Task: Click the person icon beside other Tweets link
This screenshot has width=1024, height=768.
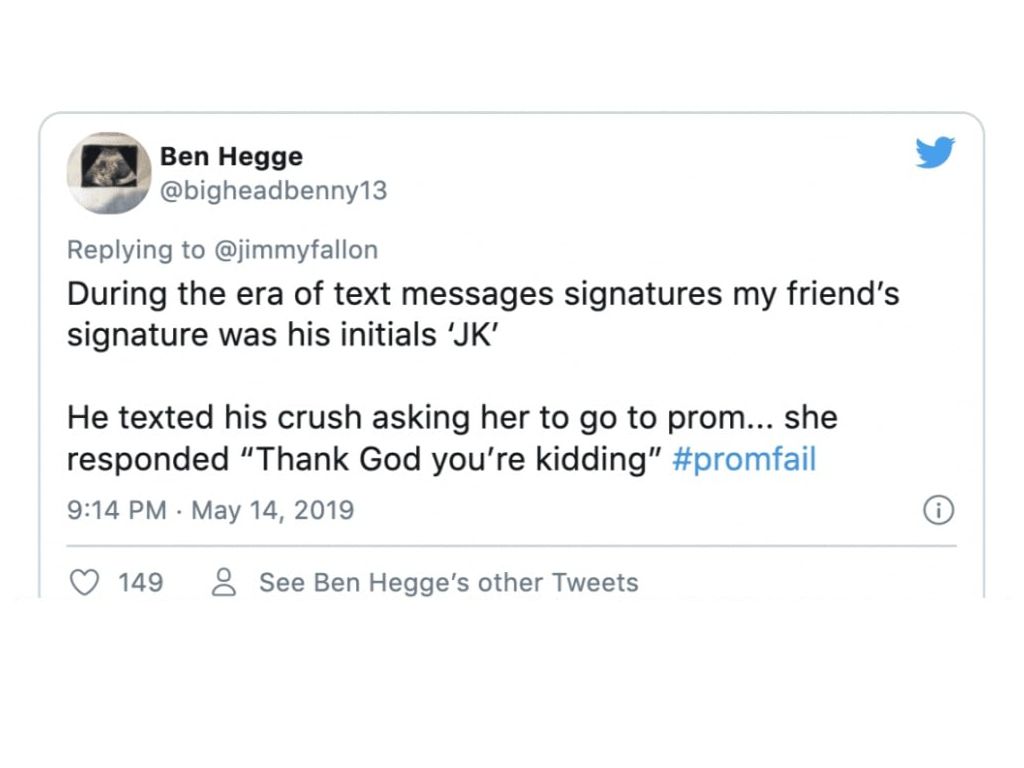Action: 225,582
